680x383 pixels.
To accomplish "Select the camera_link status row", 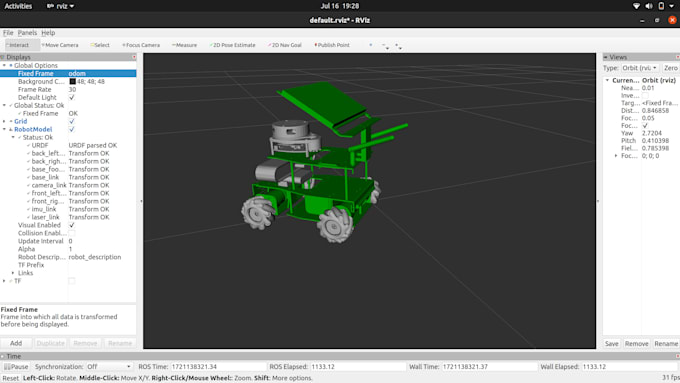I will pyautogui.click(x=68, y=185).
